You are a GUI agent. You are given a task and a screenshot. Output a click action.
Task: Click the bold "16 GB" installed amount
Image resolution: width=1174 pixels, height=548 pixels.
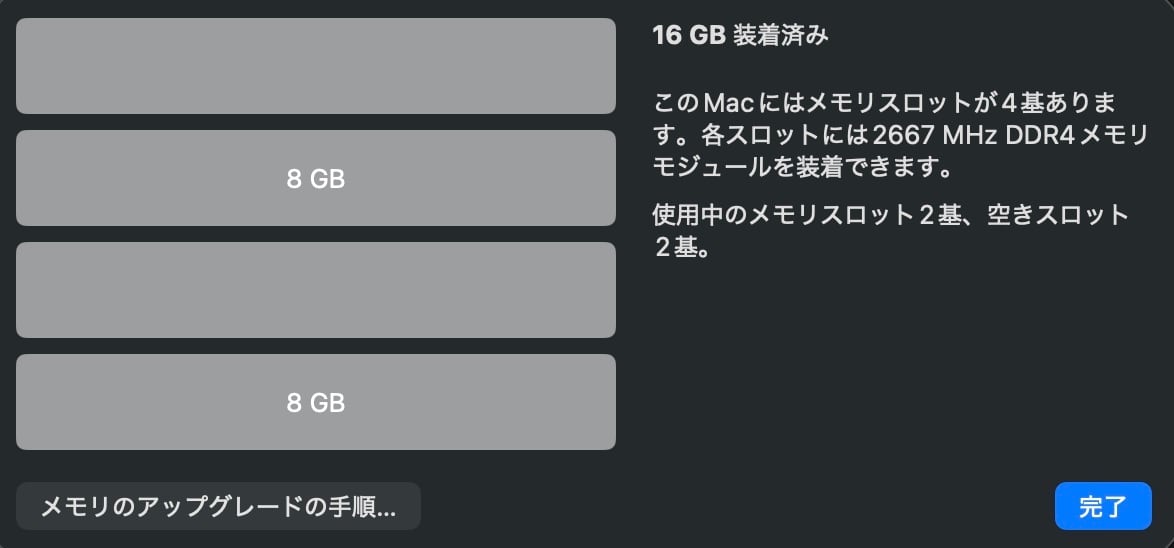[688, 36]
